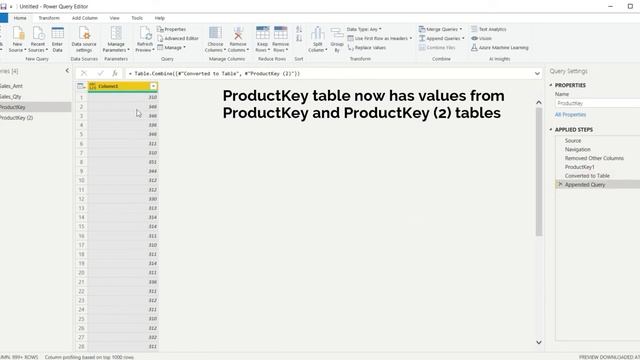Switch to the View tab
The image size is (640, 360).
(x=114, y=18)
